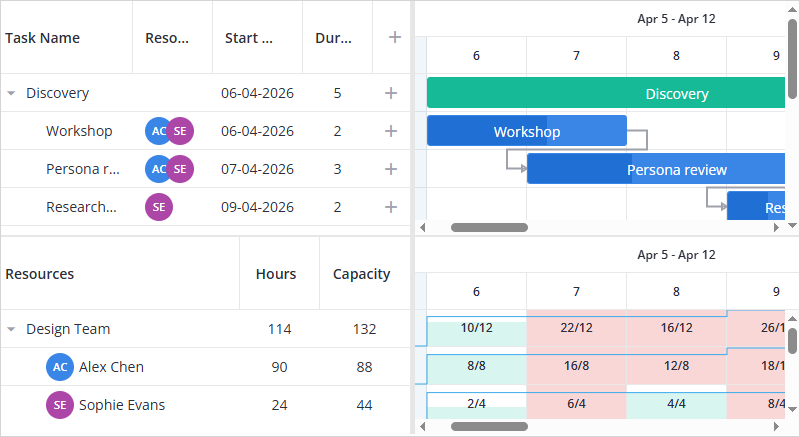This screenshot has width=800, height=437.
Task: Select the Alex Chen resource name
Action: (111, 367)
